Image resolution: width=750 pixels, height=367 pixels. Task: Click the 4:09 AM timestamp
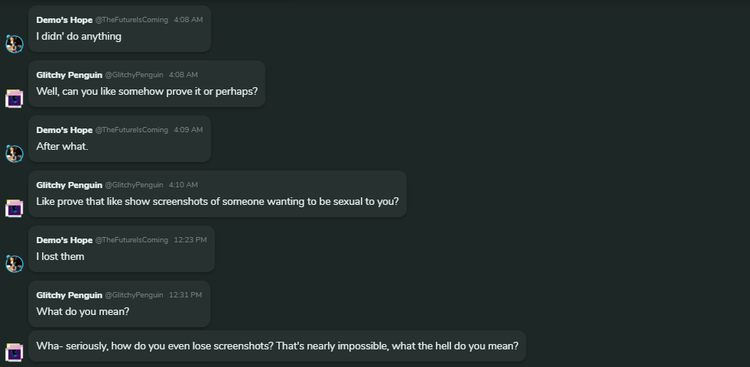click(x=188, y=130)
